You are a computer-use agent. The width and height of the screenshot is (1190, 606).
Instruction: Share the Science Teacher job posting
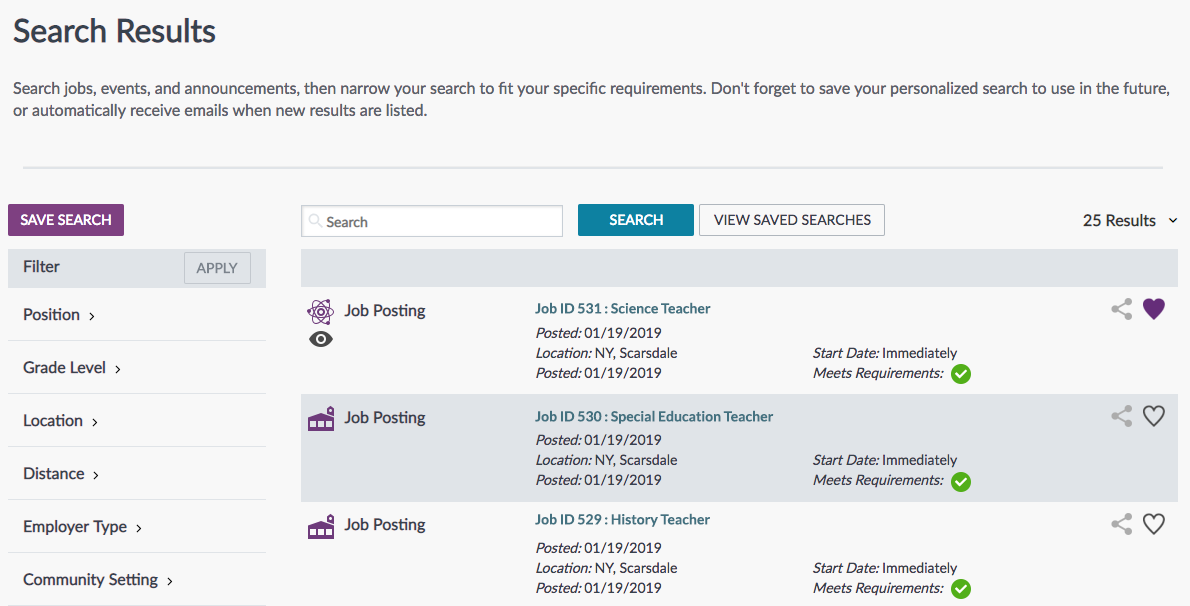(x=1121, y=310)
